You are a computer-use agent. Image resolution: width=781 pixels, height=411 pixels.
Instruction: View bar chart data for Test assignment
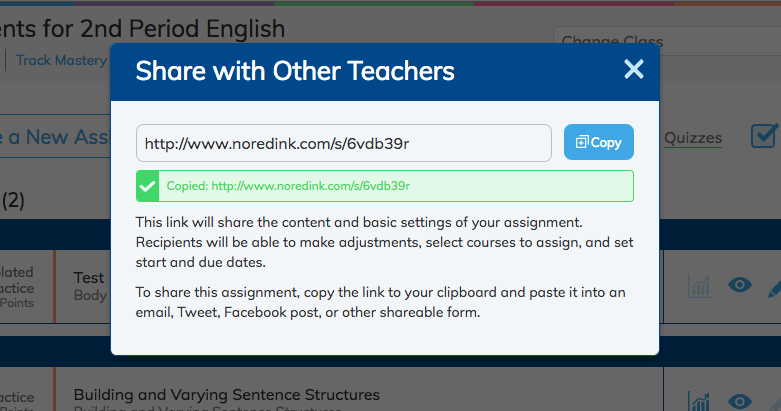click(699, 285)
